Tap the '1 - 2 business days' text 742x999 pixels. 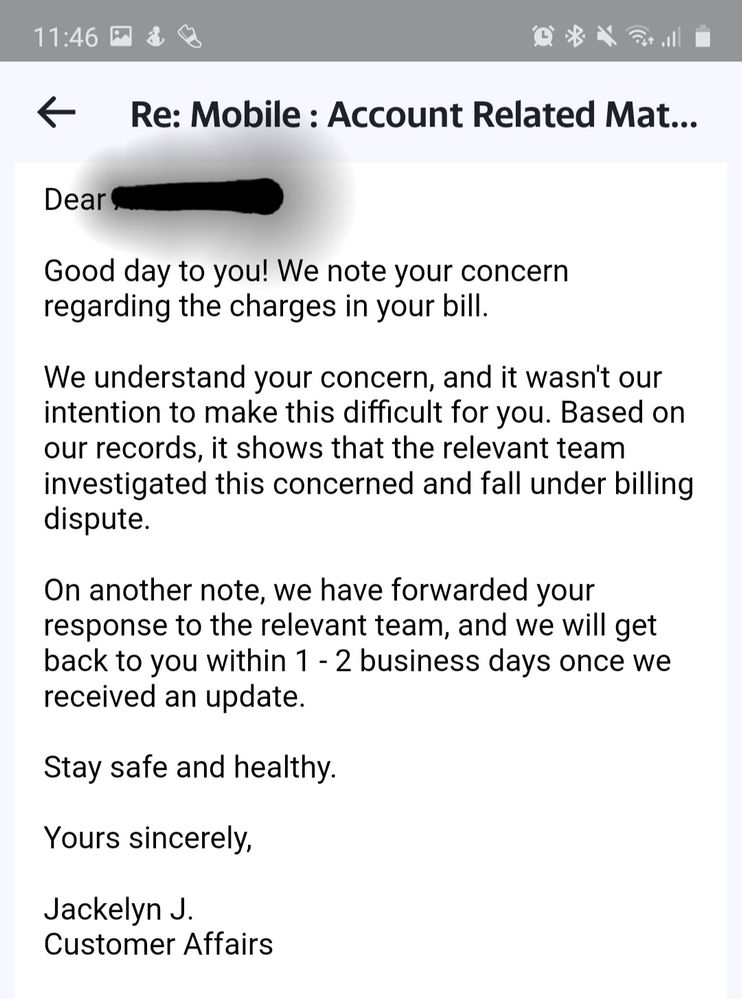tap(425, 661)
